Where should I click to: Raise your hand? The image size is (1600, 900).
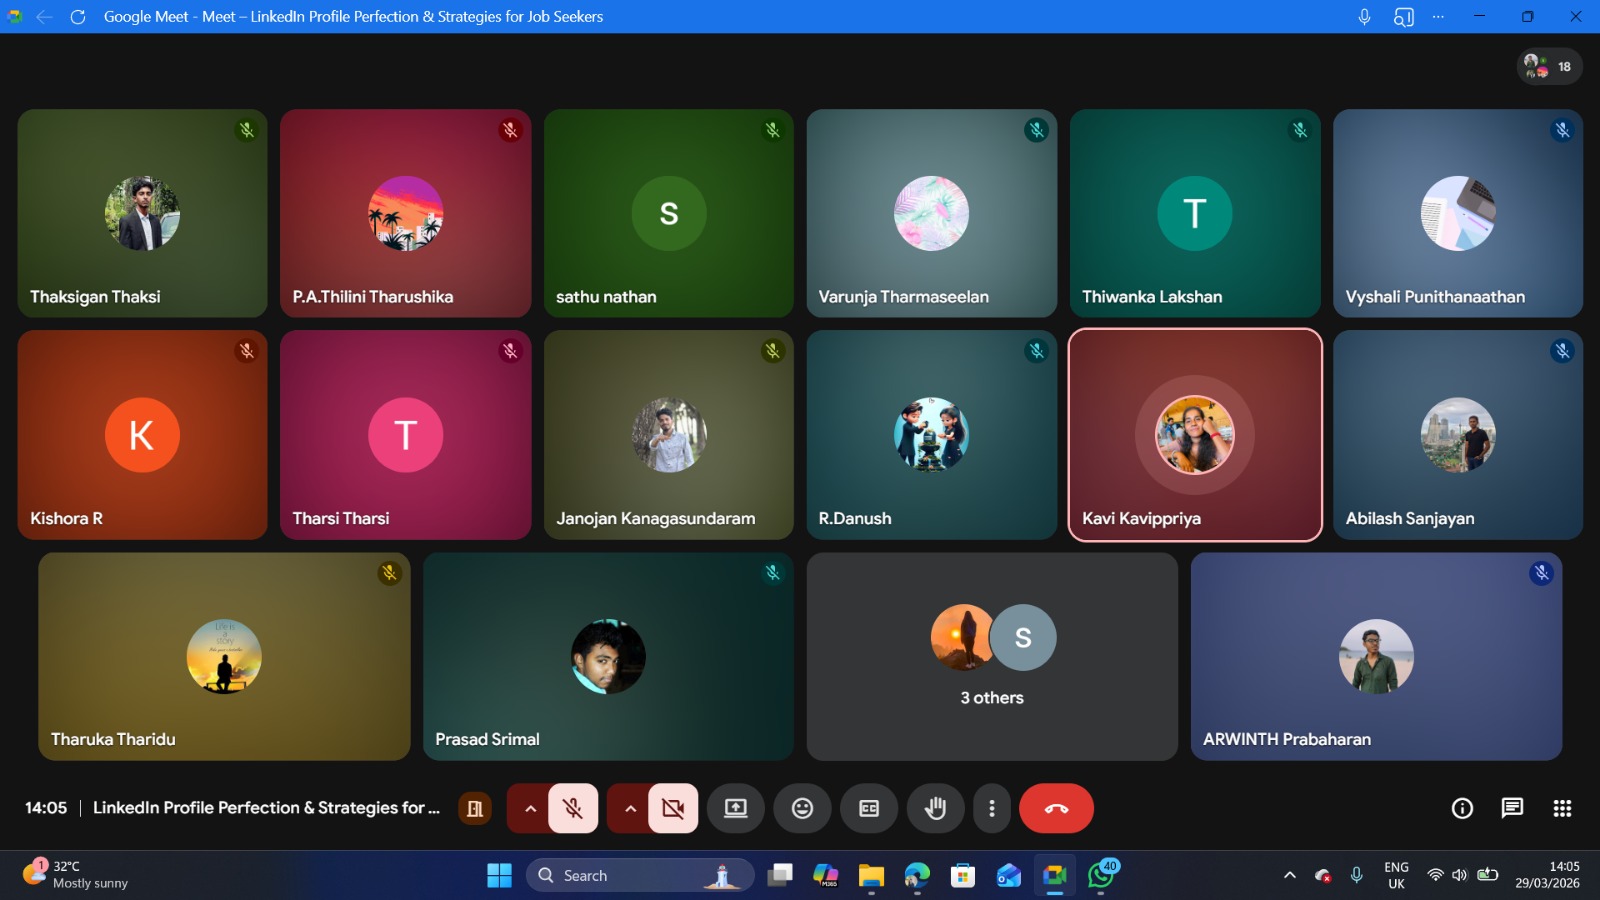click(935, 808)
